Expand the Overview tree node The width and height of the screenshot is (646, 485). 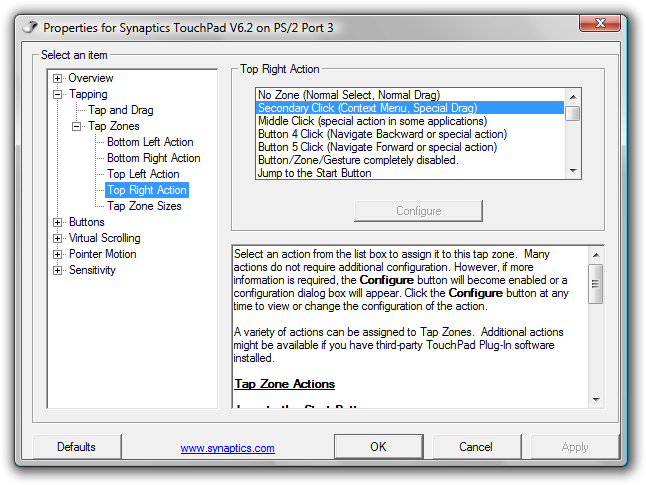(58, 78)
